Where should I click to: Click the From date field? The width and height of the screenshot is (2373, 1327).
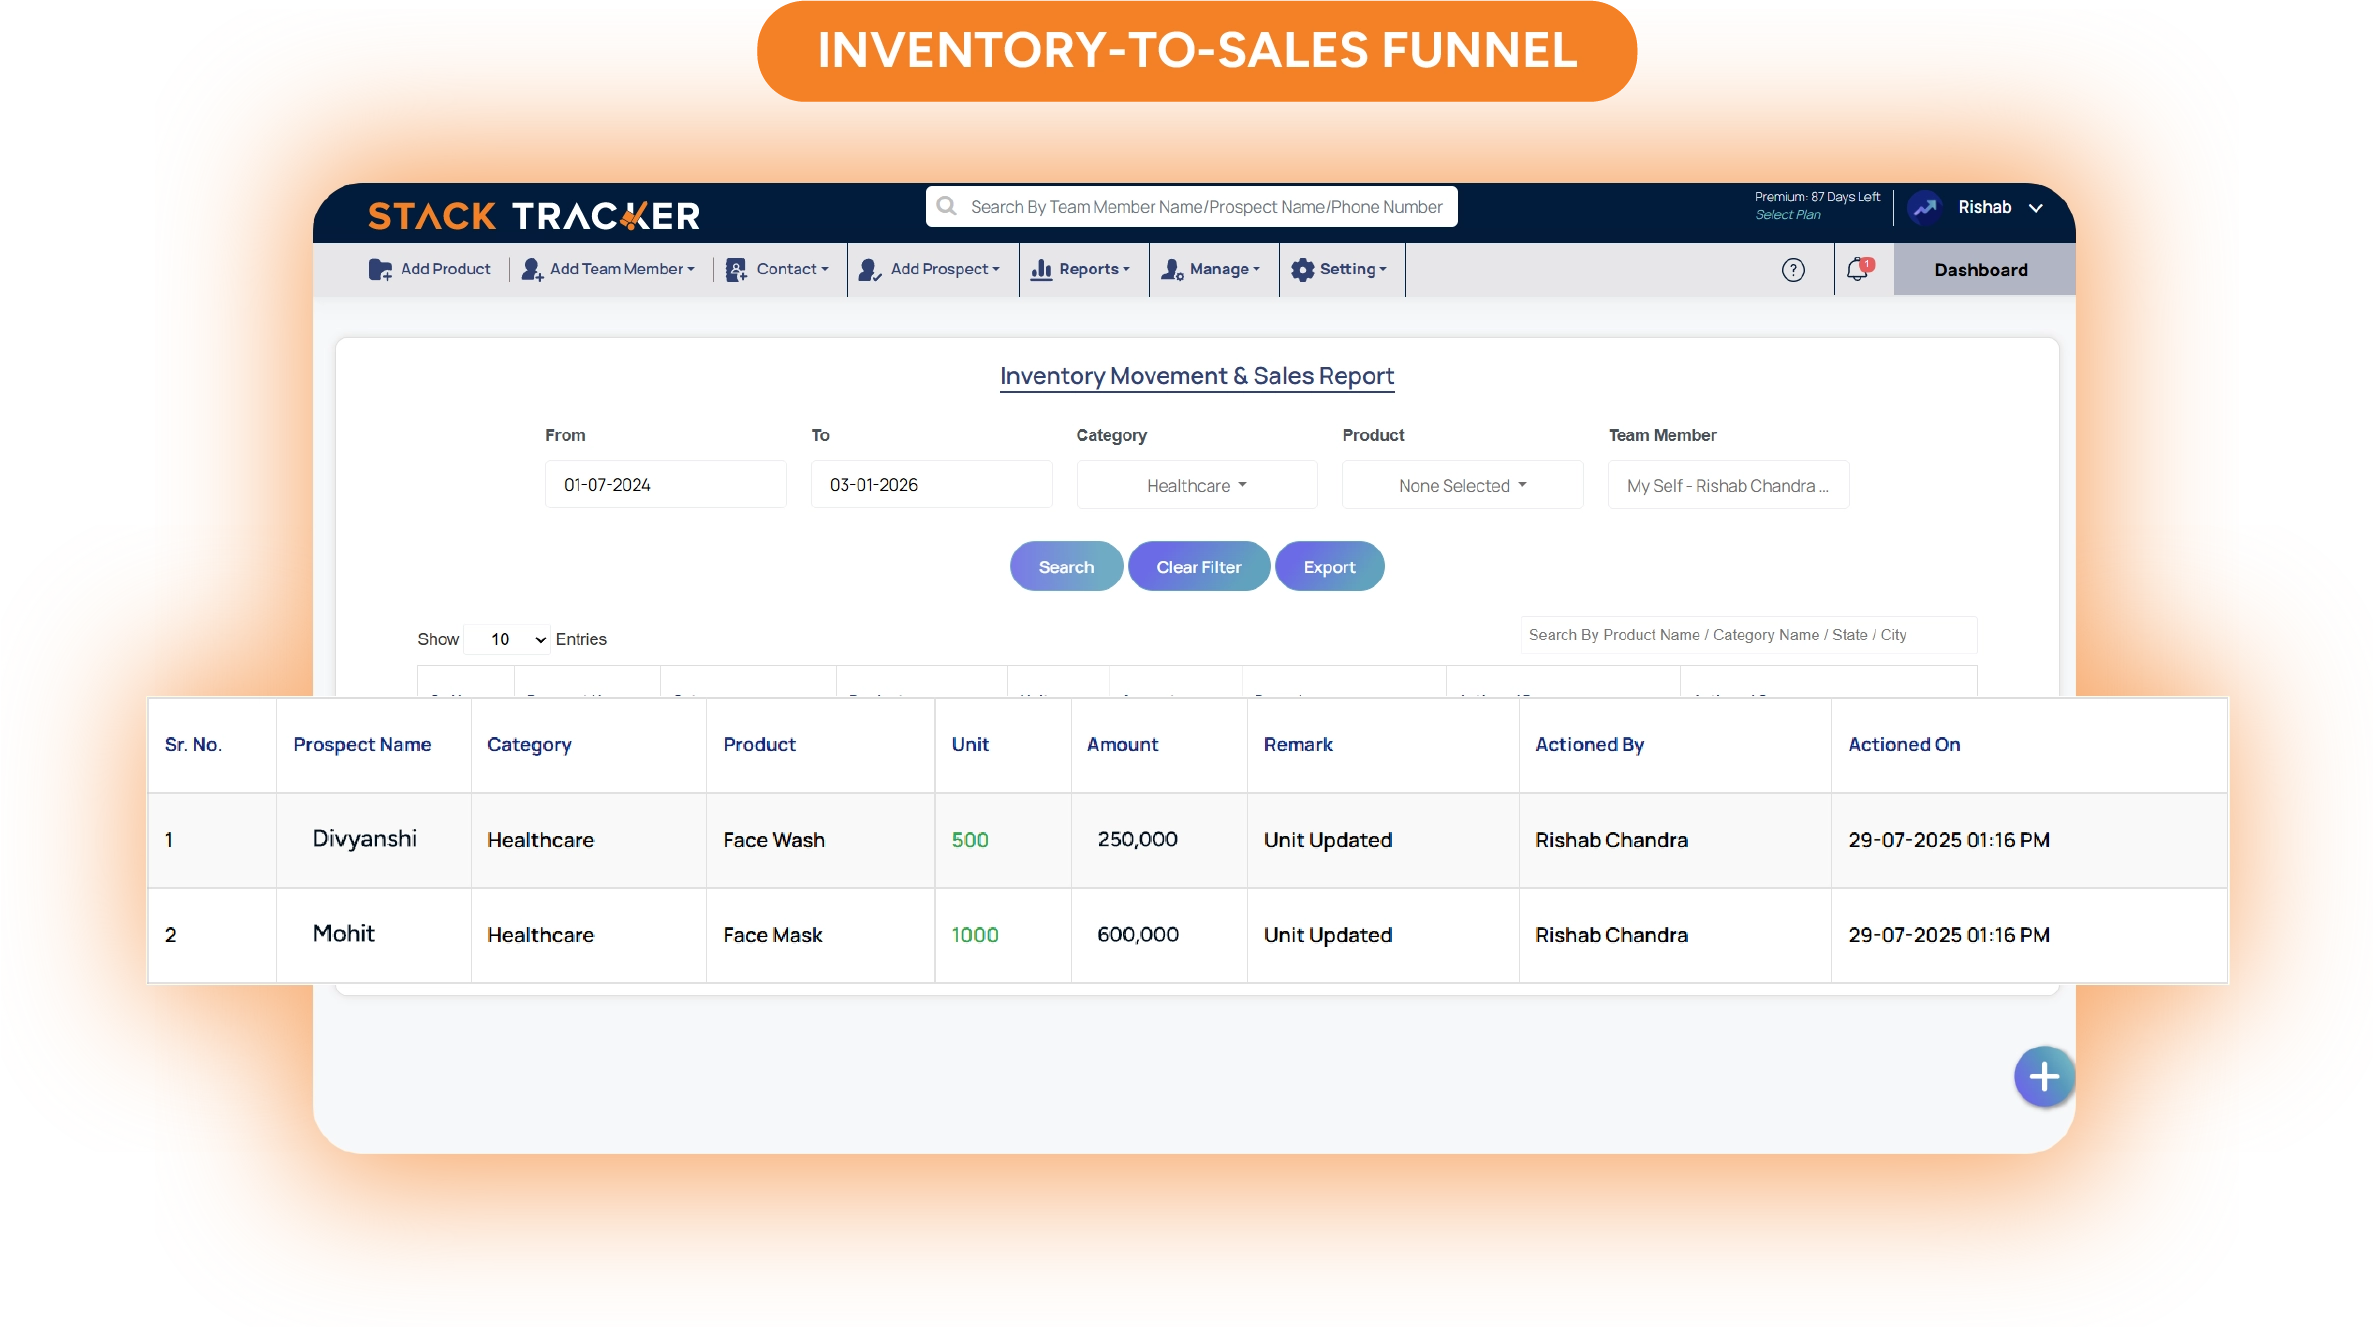click(665, 485)
